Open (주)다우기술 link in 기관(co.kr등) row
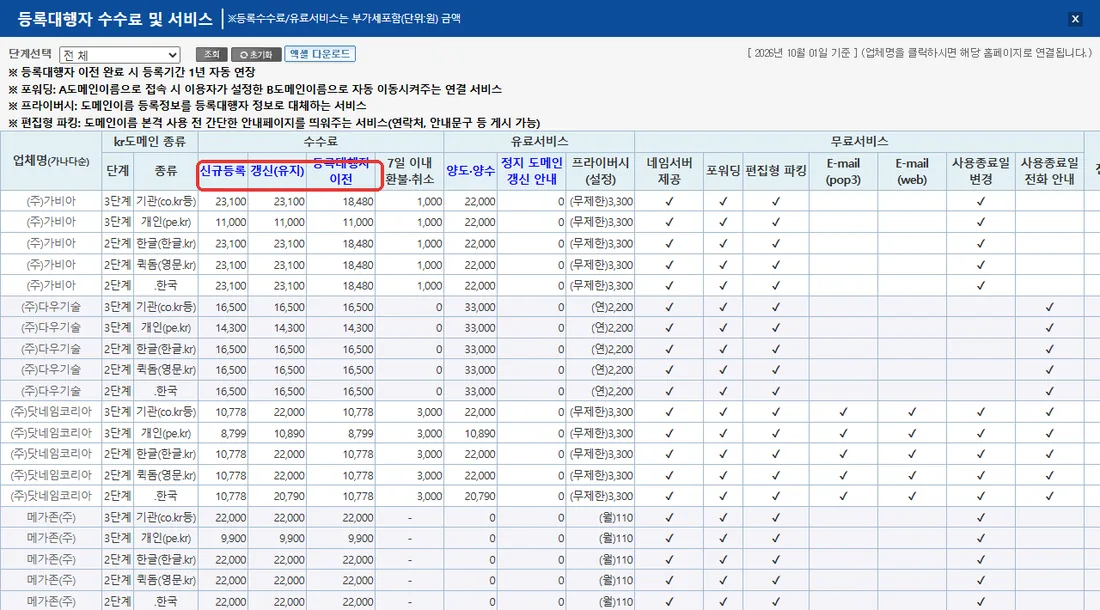Screen dimensions: 1100x610 click(51, 306)
